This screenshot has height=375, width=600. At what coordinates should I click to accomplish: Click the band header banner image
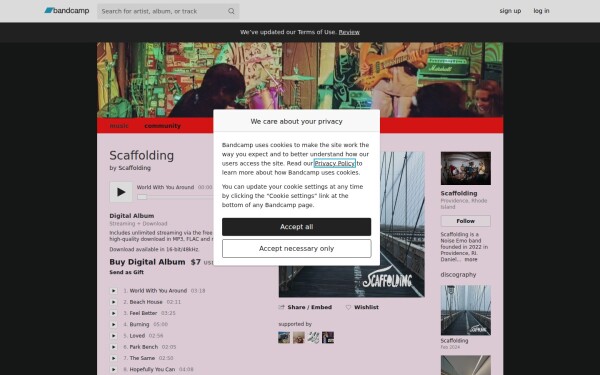pyautogui.click(x=300, y=80)
